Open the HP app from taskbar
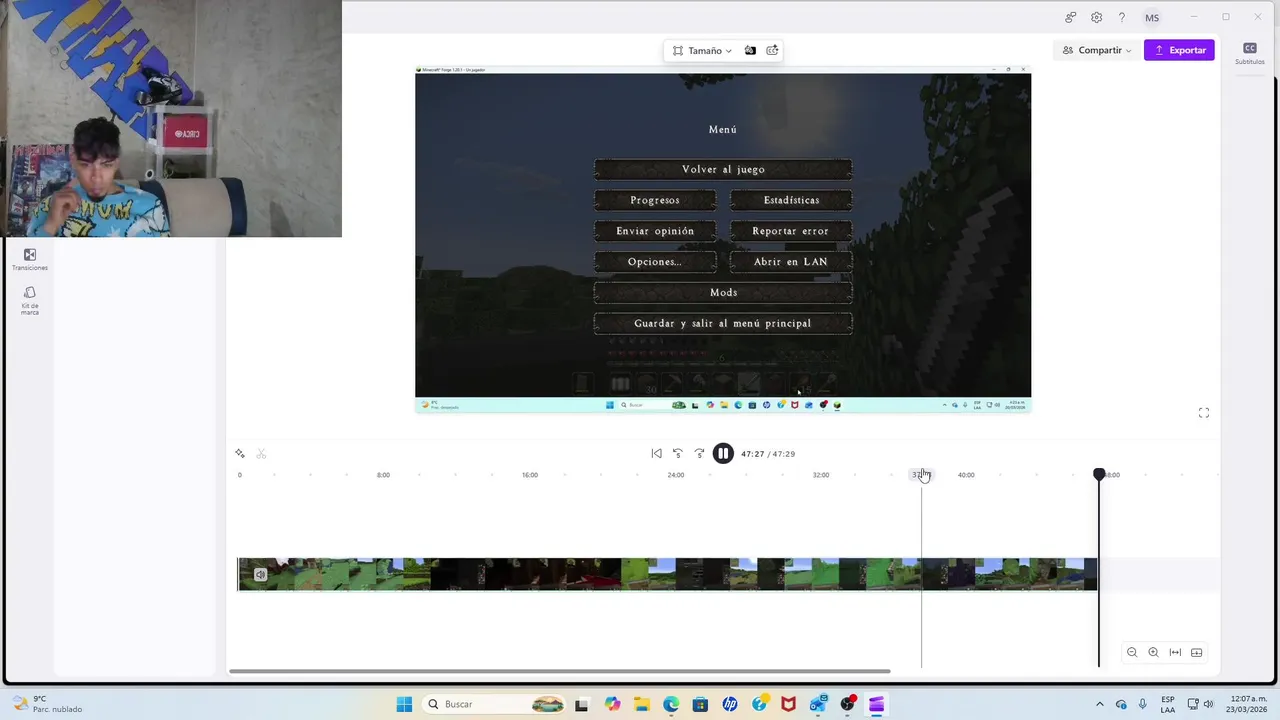The image size is (1280, 720). point(730,704)
